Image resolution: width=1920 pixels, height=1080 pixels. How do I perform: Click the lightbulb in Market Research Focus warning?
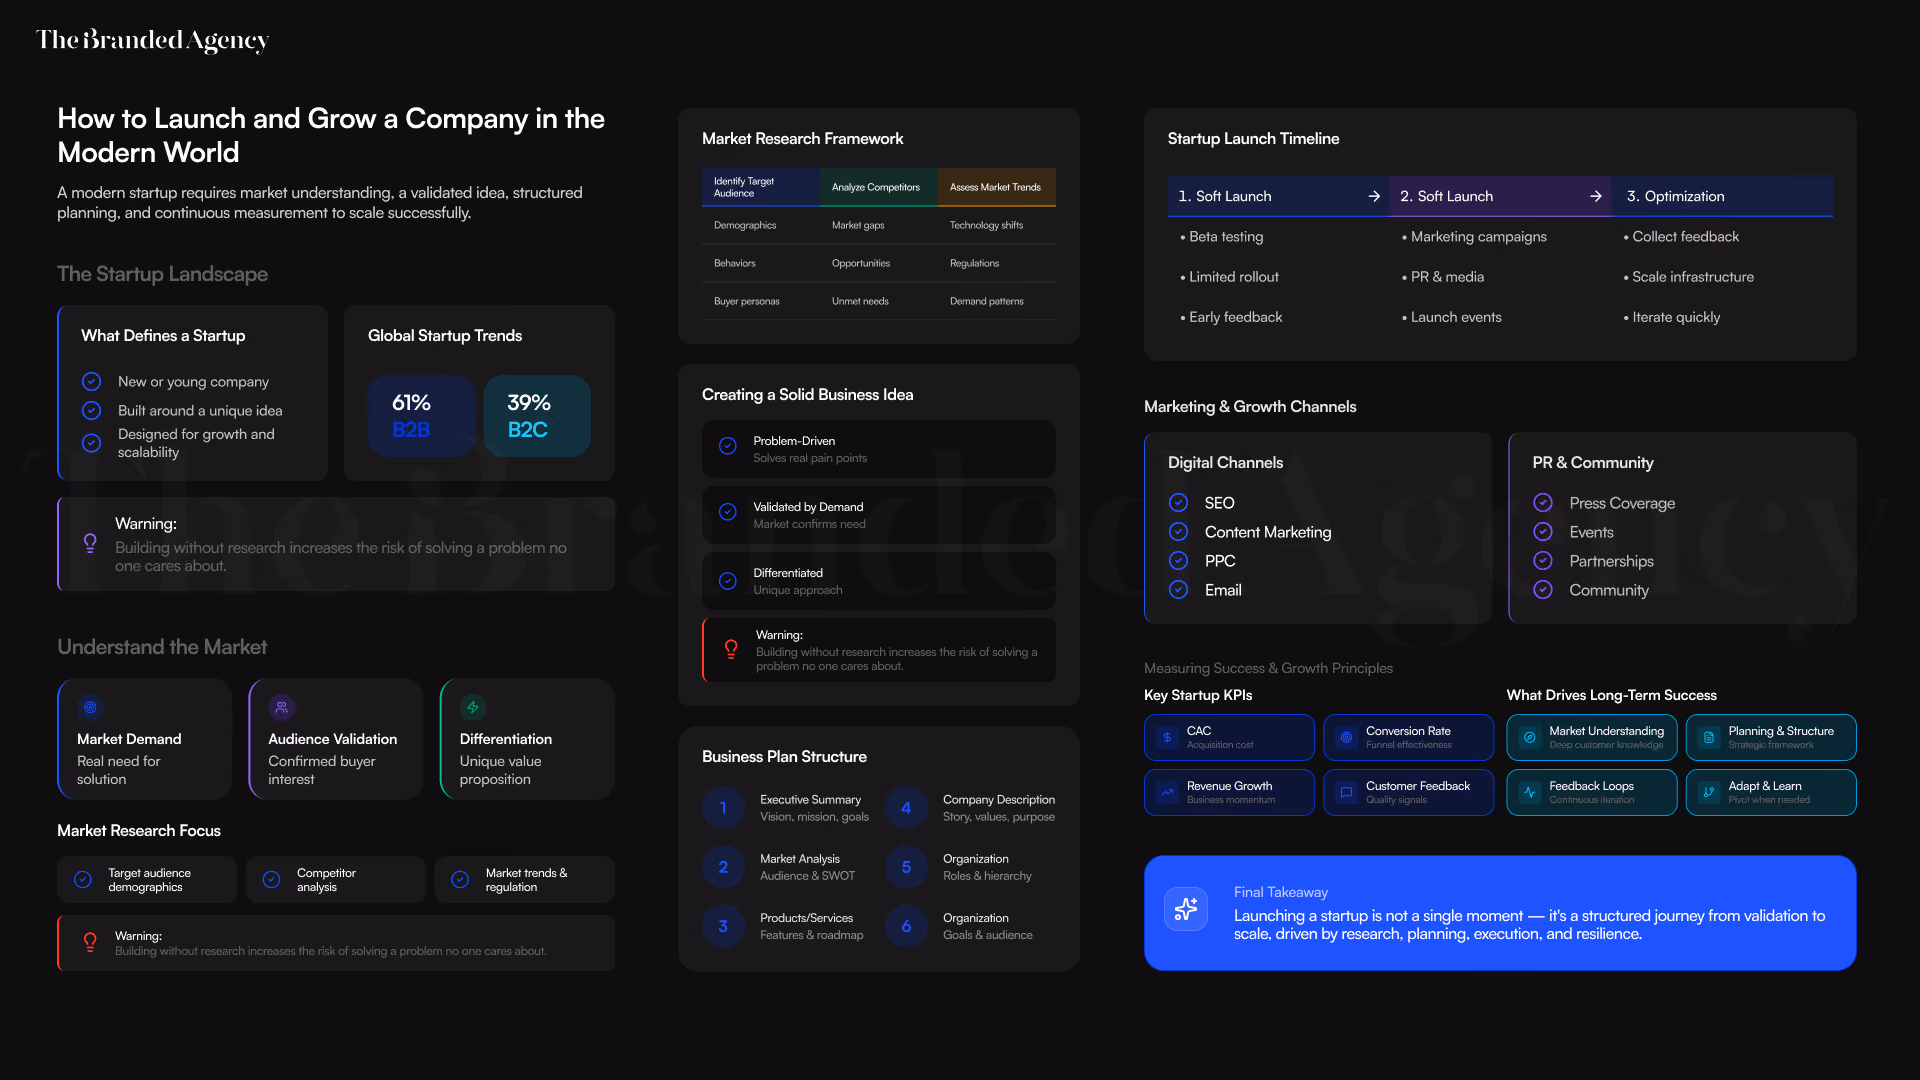(x=90, y=942)
